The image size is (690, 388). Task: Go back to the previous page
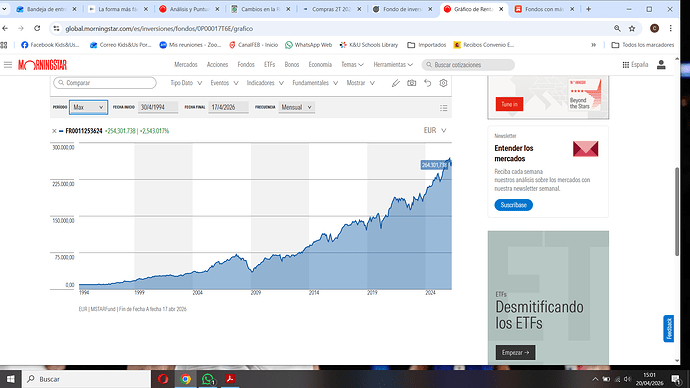[x=5, y=28]
